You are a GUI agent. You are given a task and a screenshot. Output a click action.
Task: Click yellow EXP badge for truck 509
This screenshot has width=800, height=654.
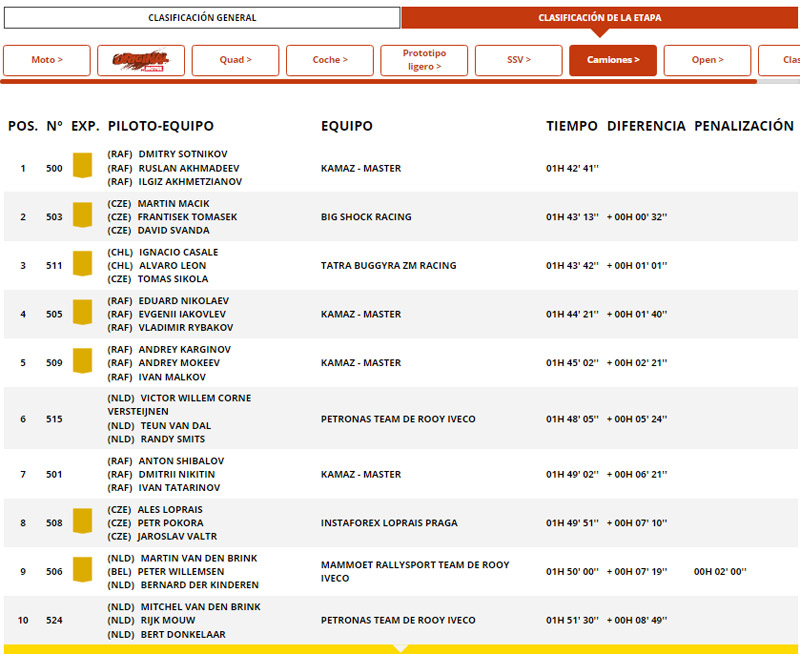click(82, 362)
